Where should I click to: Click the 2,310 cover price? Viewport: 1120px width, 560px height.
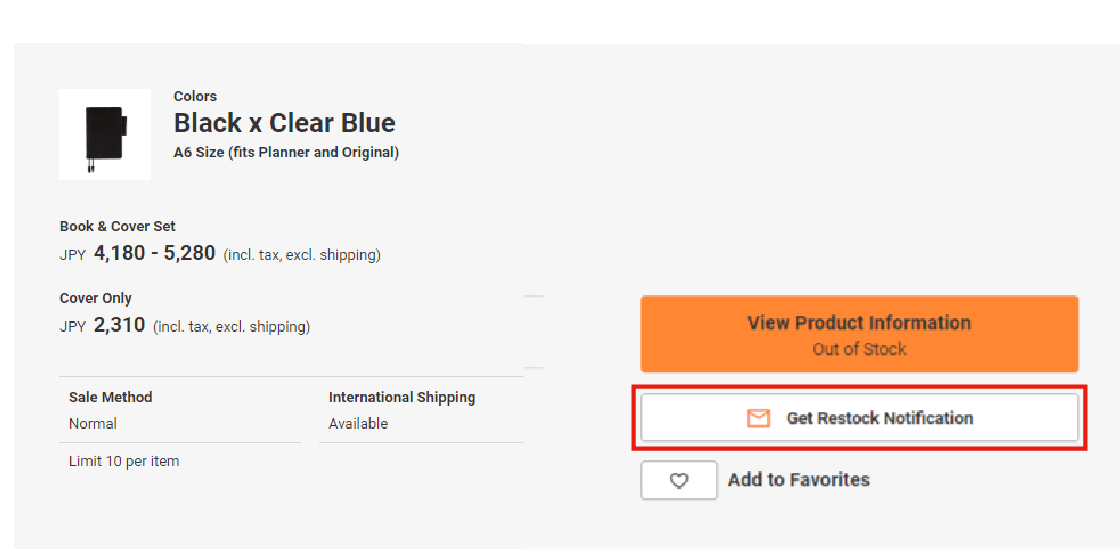coord(120,326)
